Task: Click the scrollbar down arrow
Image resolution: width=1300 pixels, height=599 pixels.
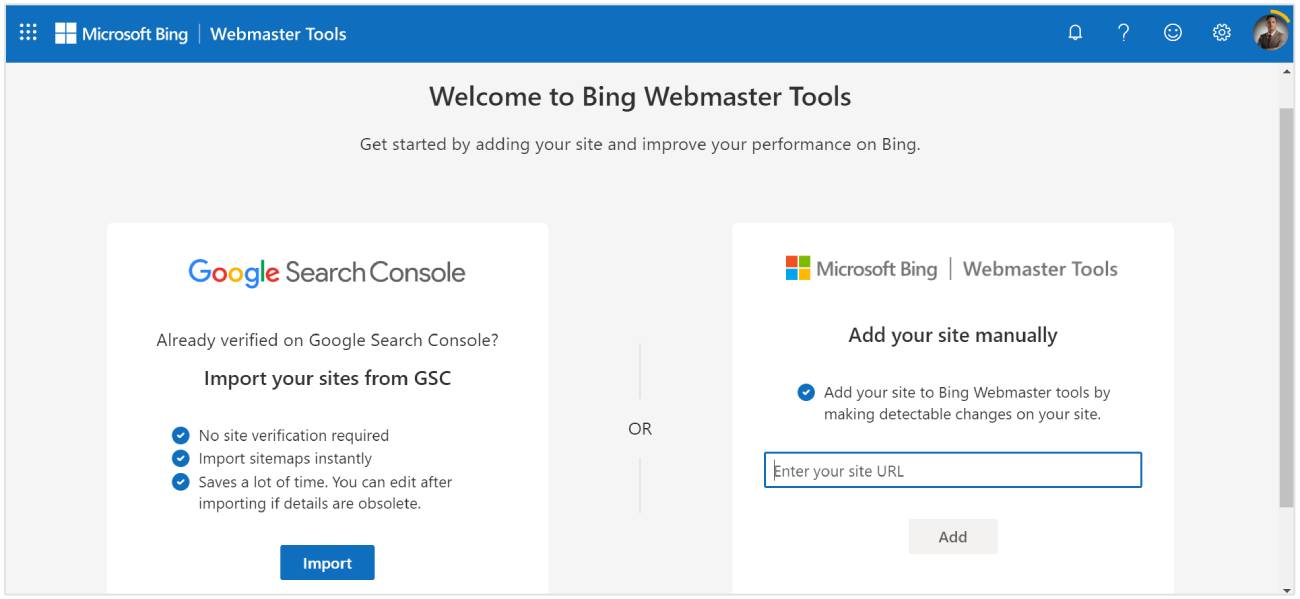Action: [1286, 590]
